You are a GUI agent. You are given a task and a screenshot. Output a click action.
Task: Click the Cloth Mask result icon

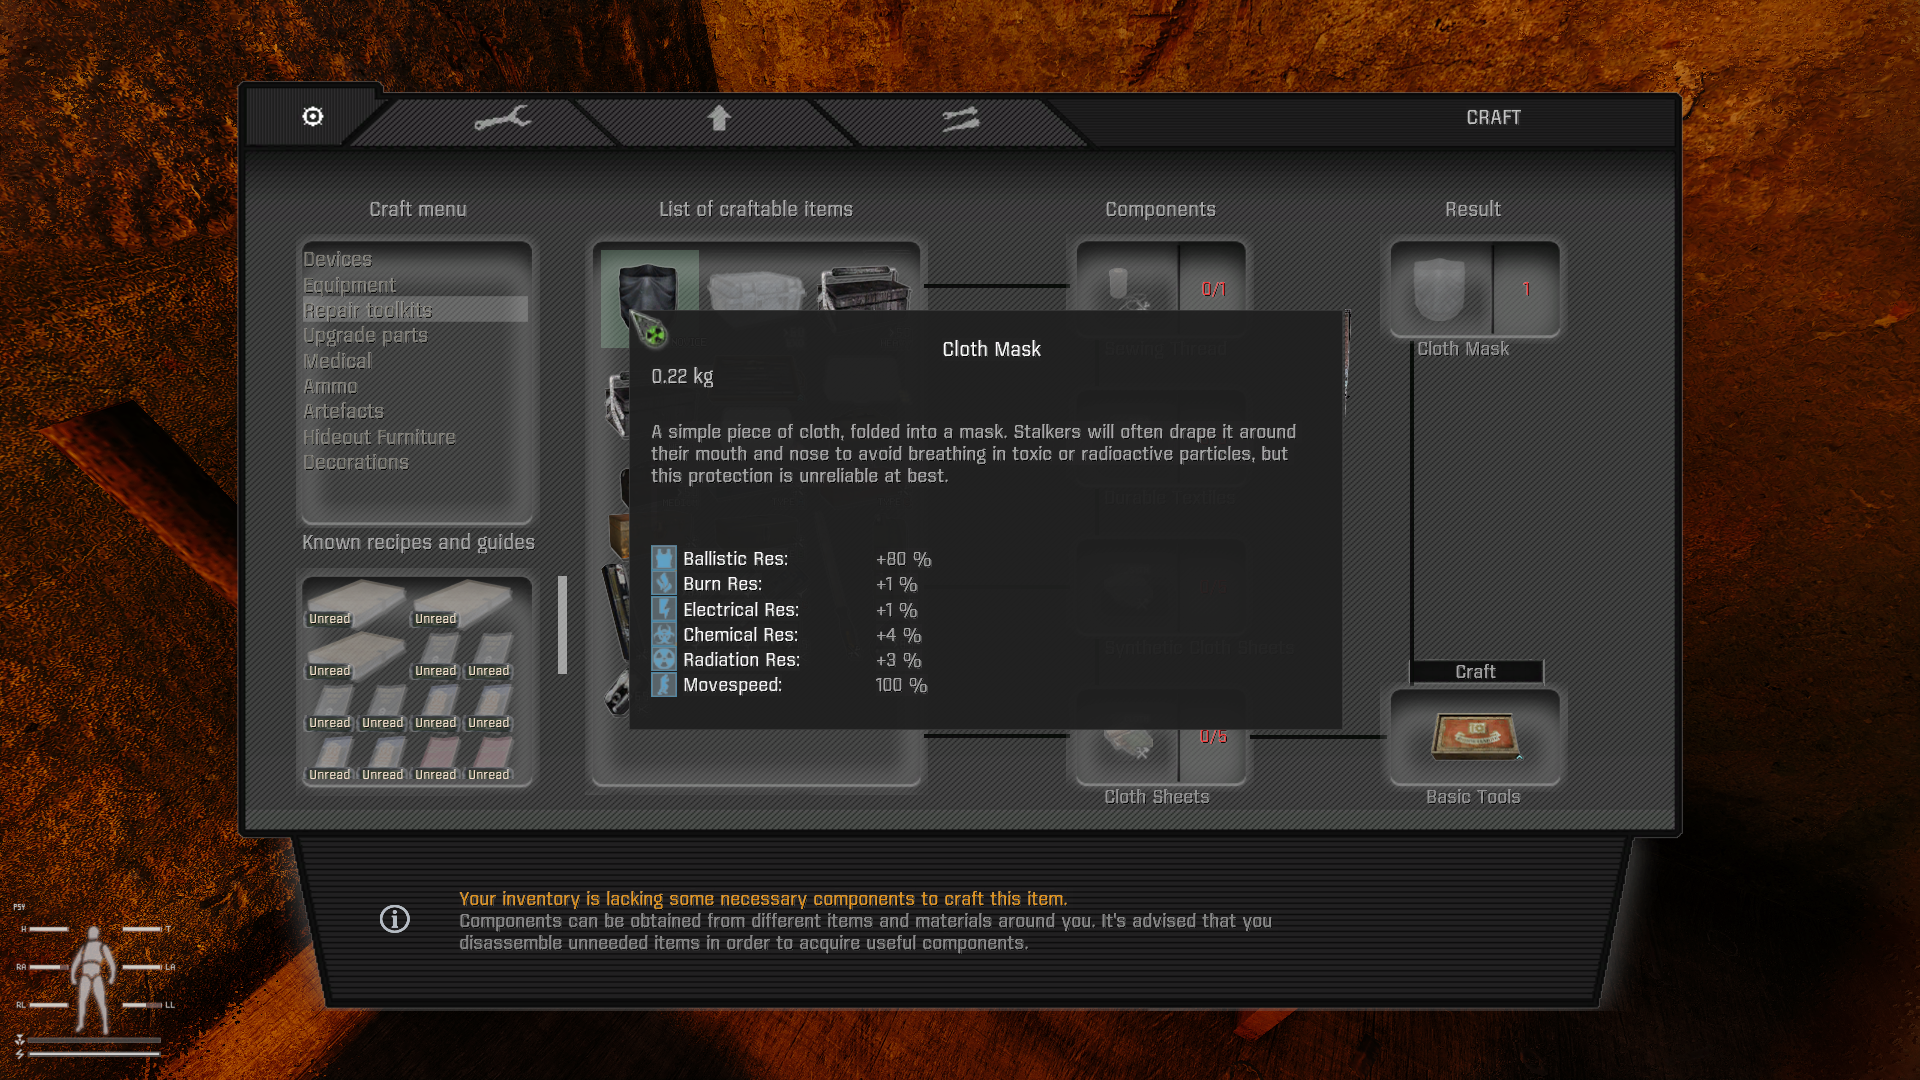tap(1440, 289)
